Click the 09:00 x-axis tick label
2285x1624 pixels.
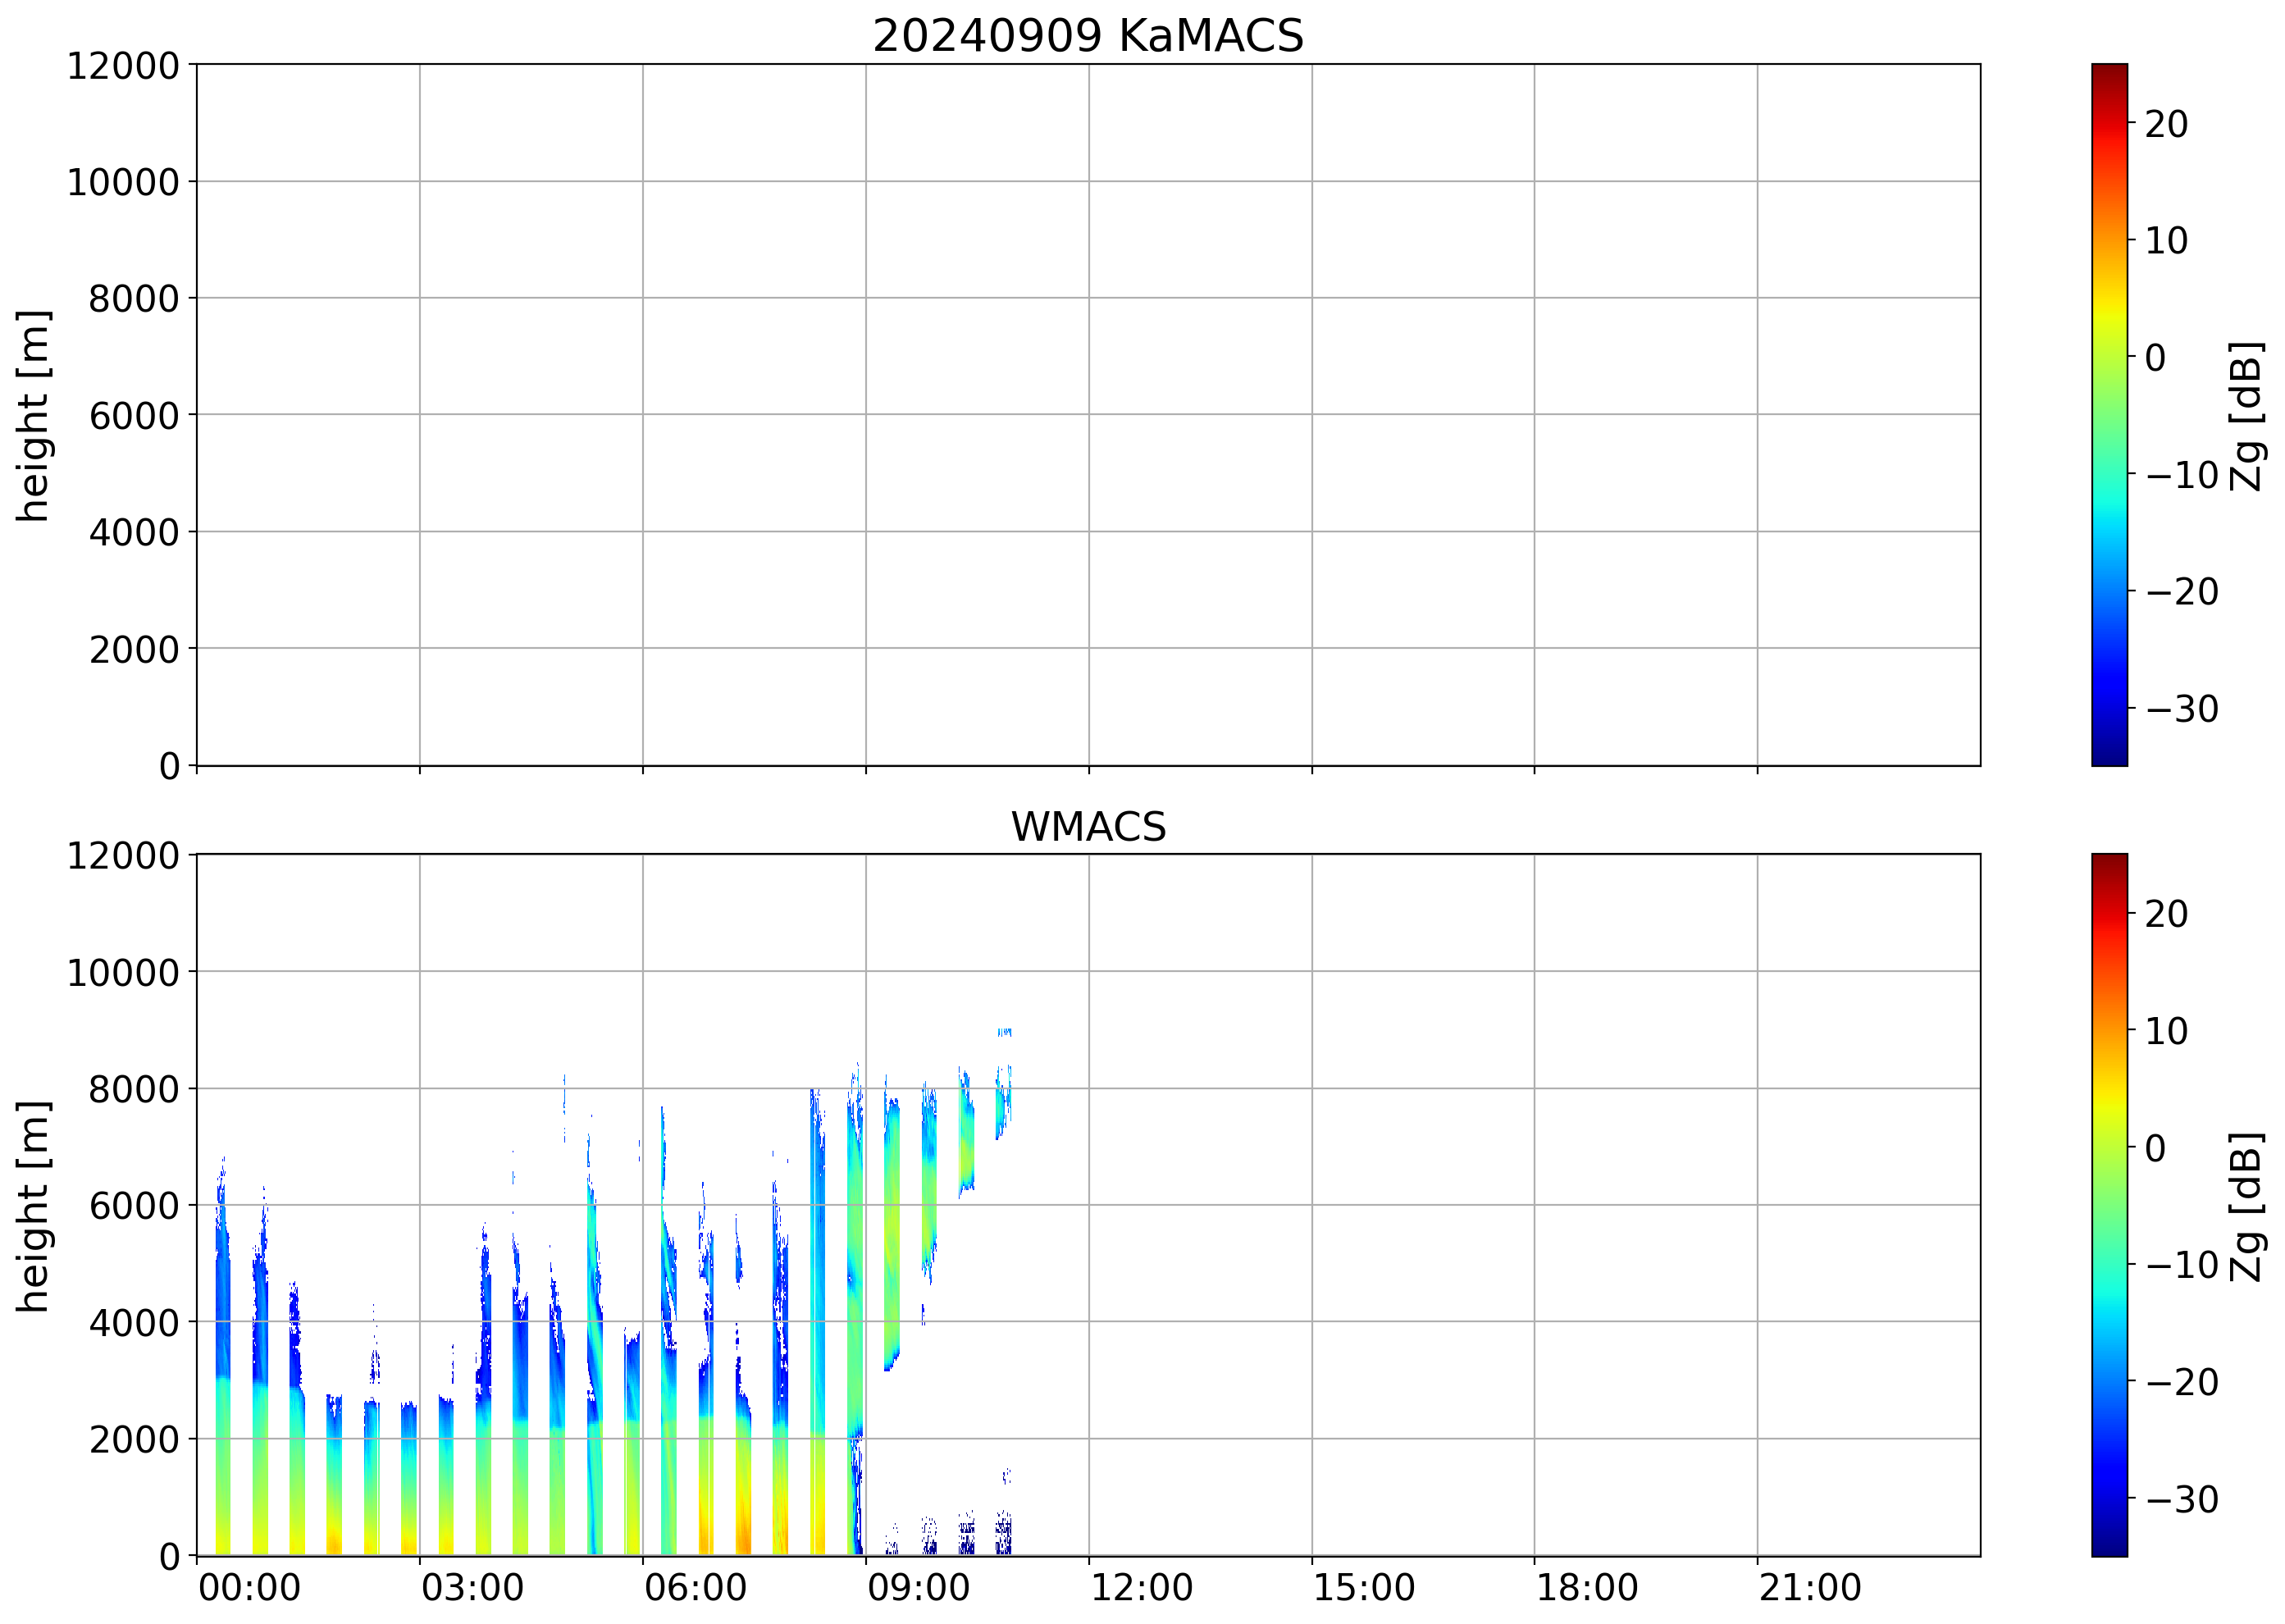(x=917, y=1588)
